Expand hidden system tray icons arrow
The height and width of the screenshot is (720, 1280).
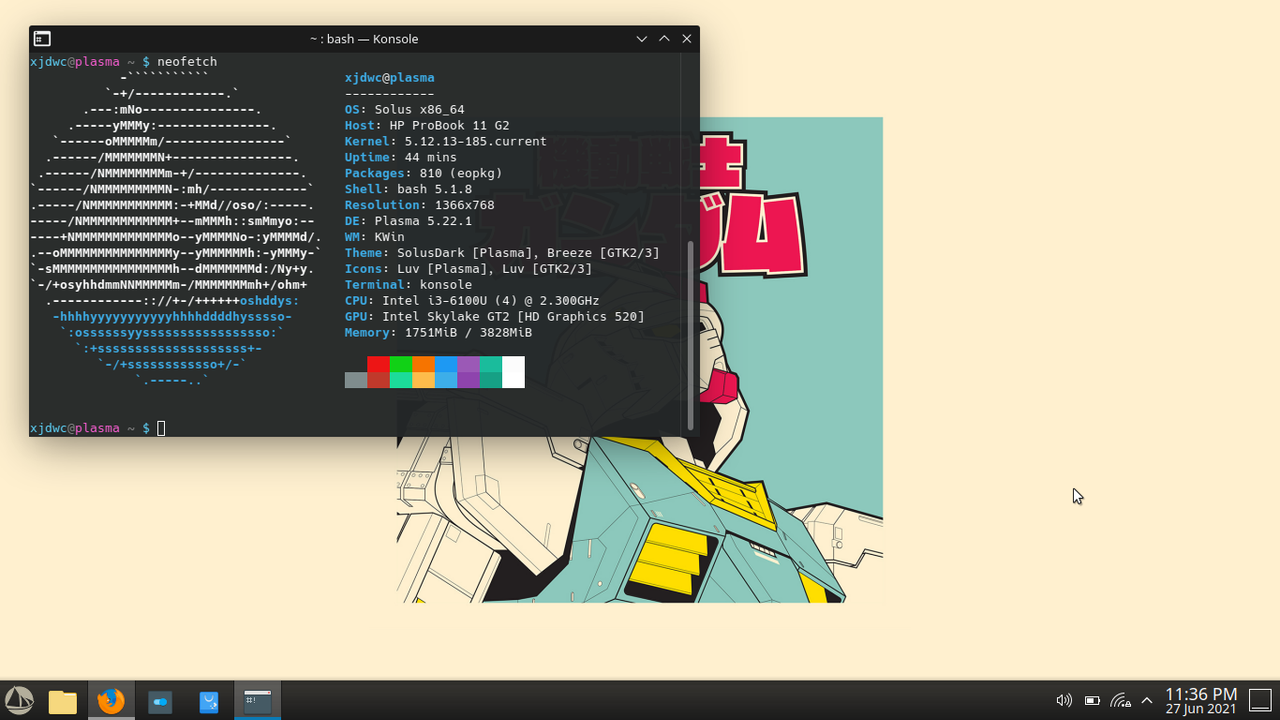pos(1147,701)
